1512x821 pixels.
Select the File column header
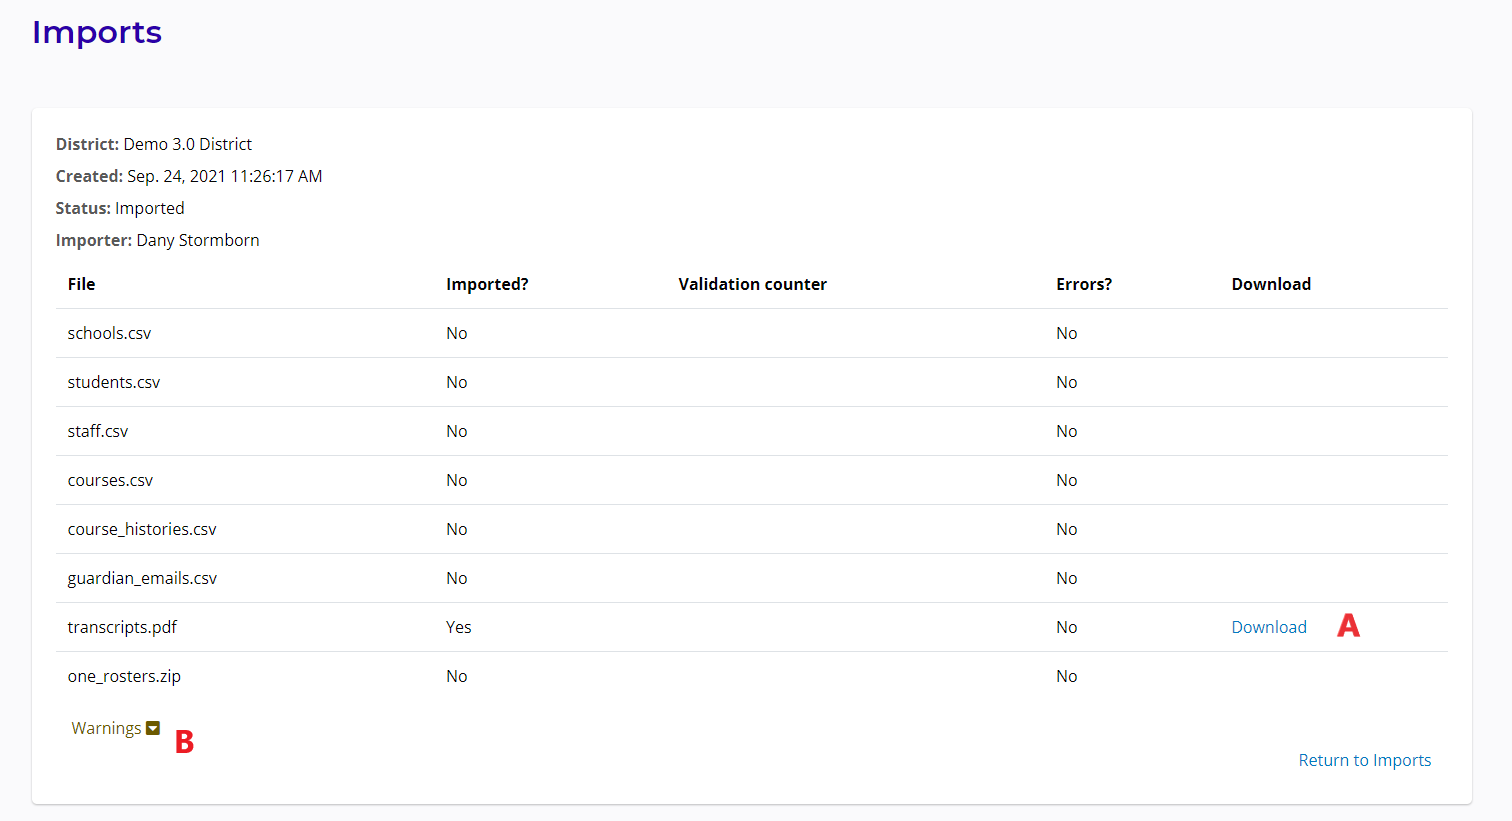coord(81,284)
